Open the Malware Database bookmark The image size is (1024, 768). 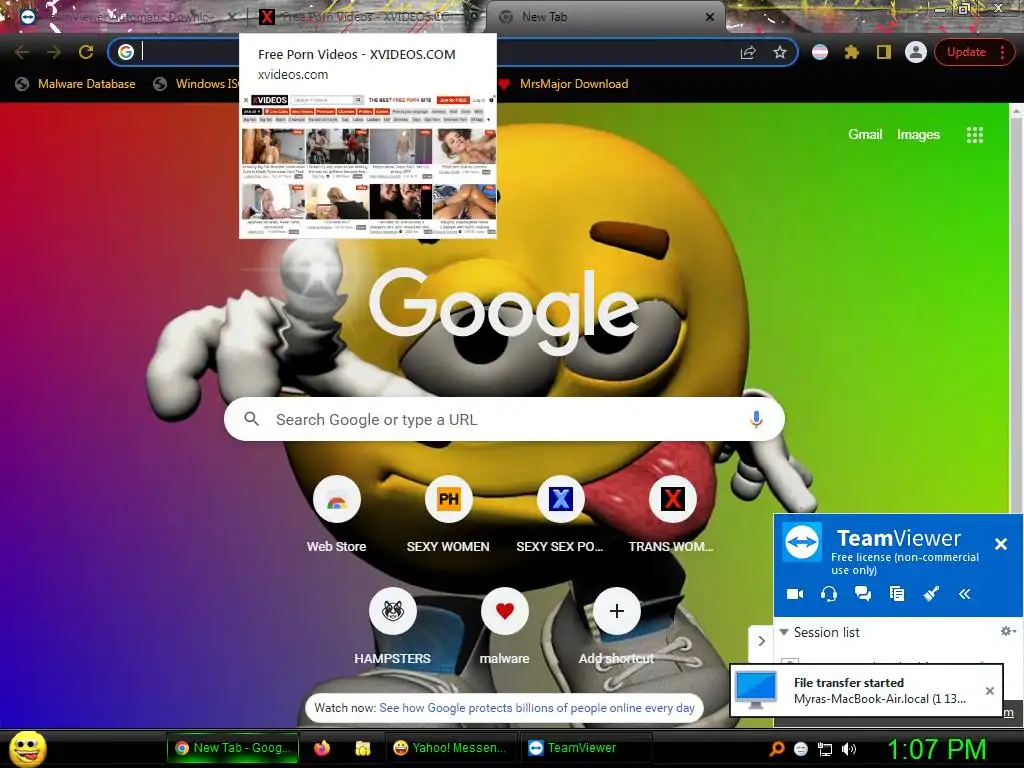[76, 84]
